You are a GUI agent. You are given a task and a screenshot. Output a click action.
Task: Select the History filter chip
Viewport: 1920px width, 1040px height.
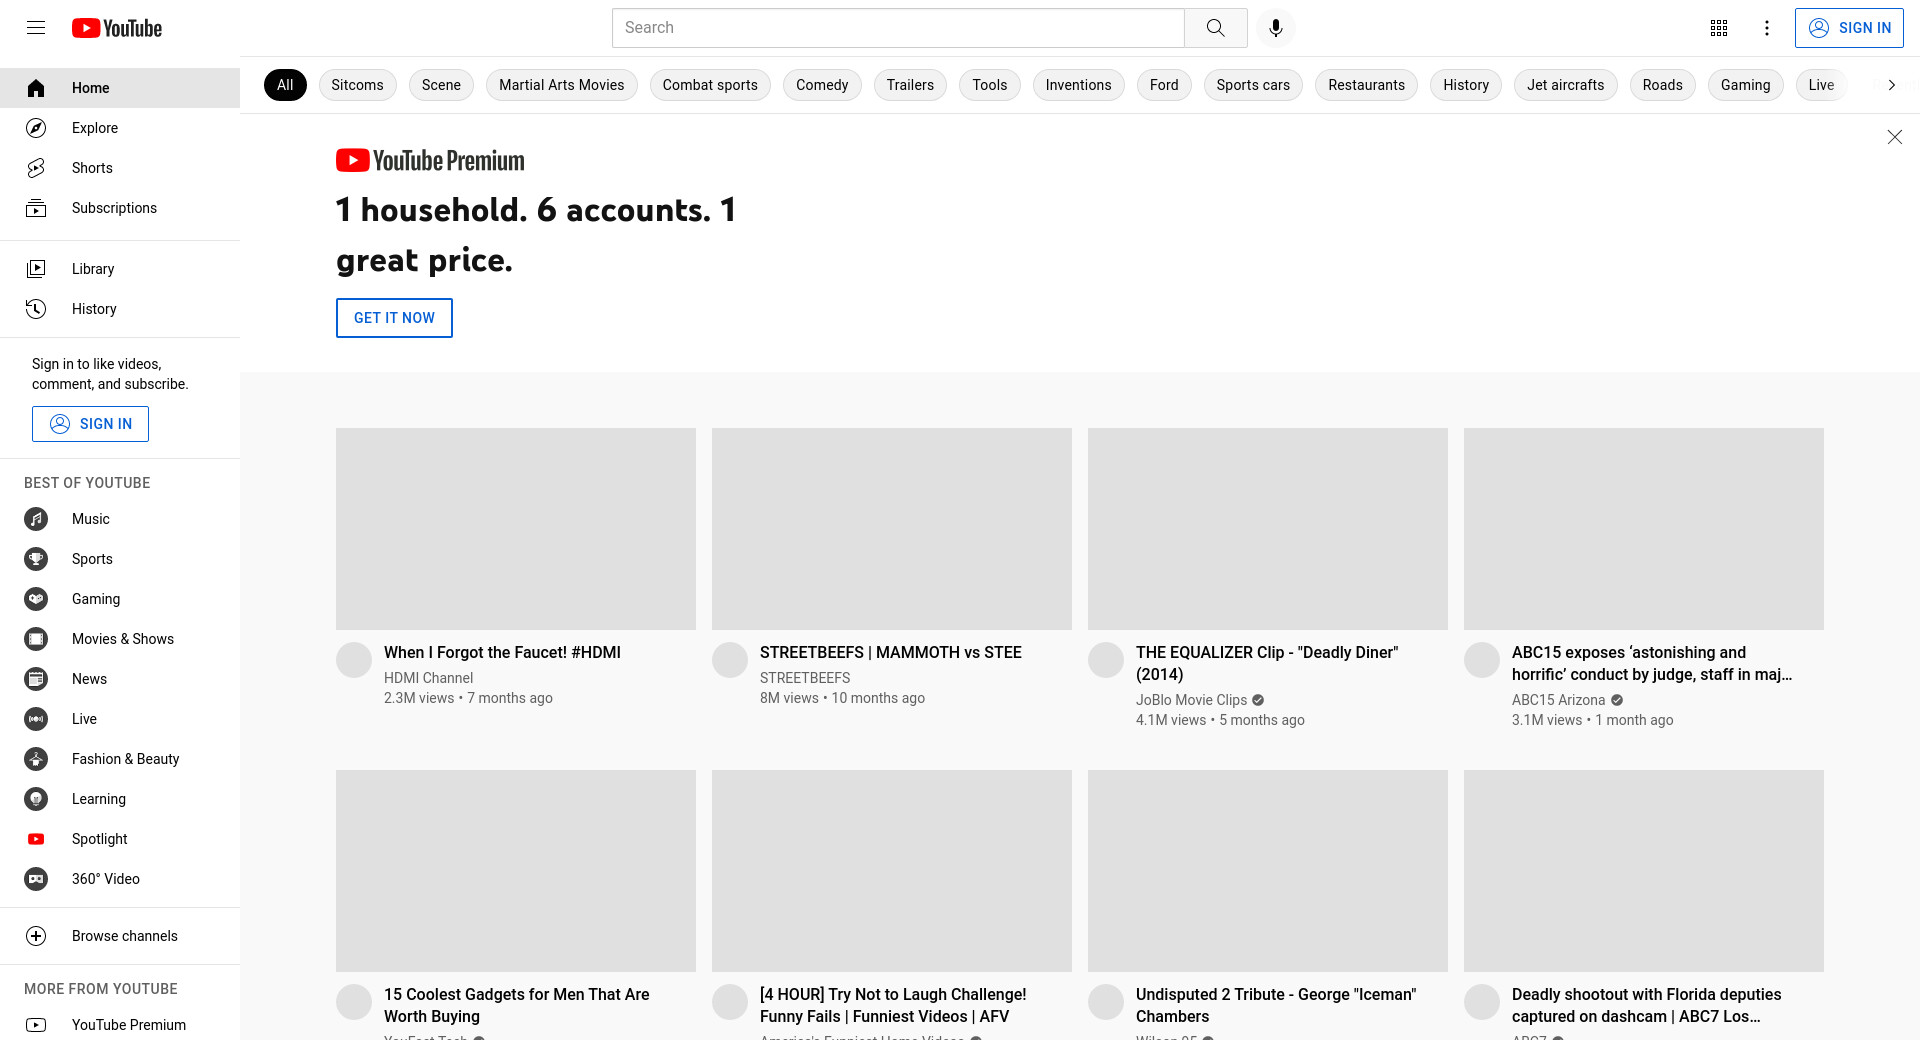click(x=1466, y=85)
